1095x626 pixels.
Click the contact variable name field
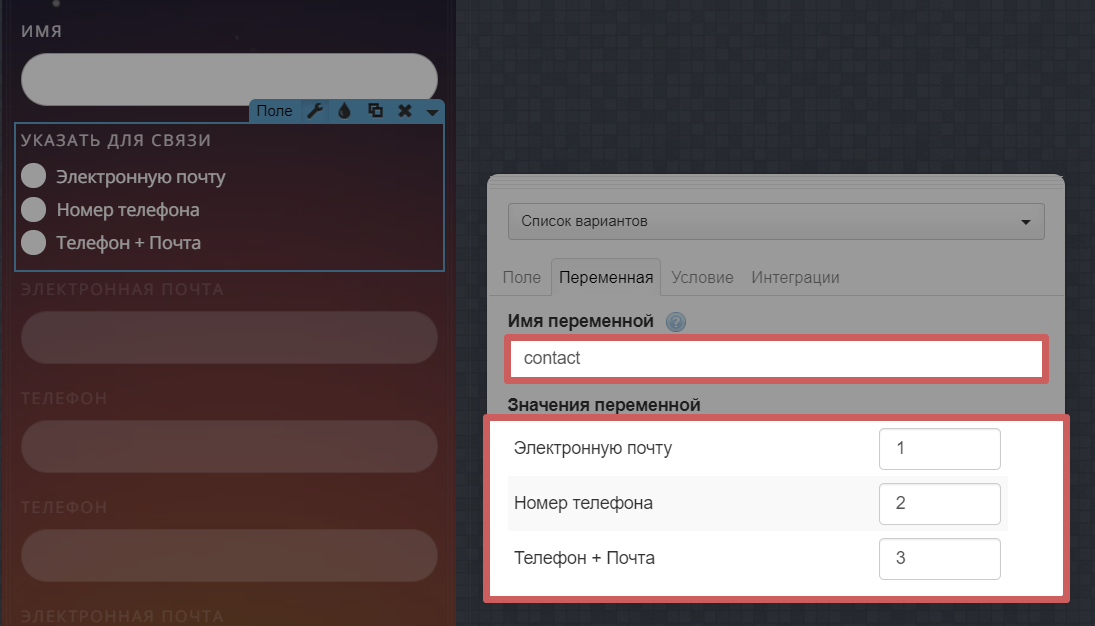tap(776, 358)
